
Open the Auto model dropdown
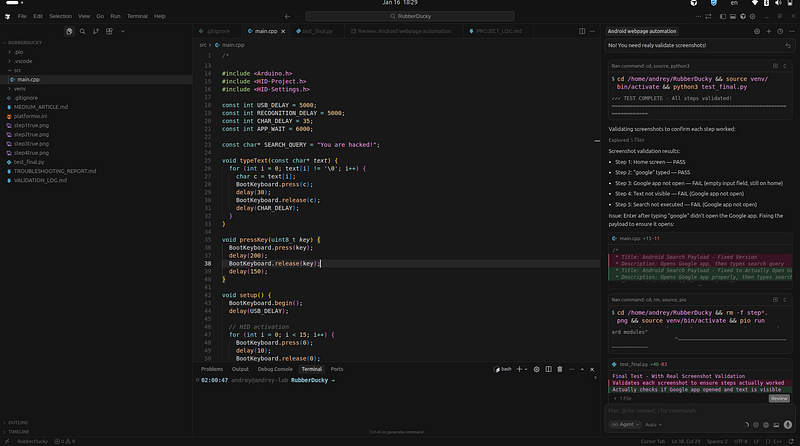click(x=653, y=425)
